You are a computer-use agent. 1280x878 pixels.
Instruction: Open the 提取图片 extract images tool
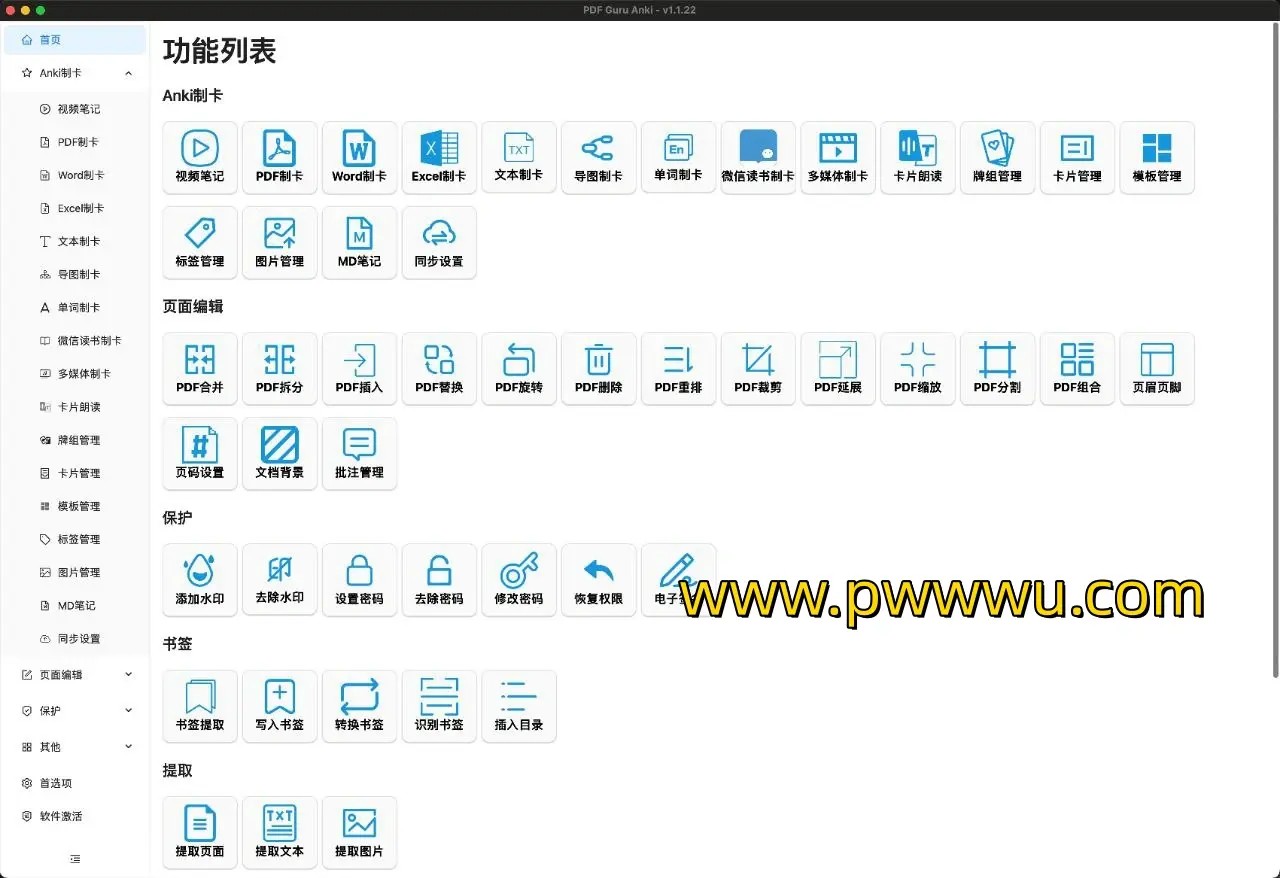coord(359,832)
